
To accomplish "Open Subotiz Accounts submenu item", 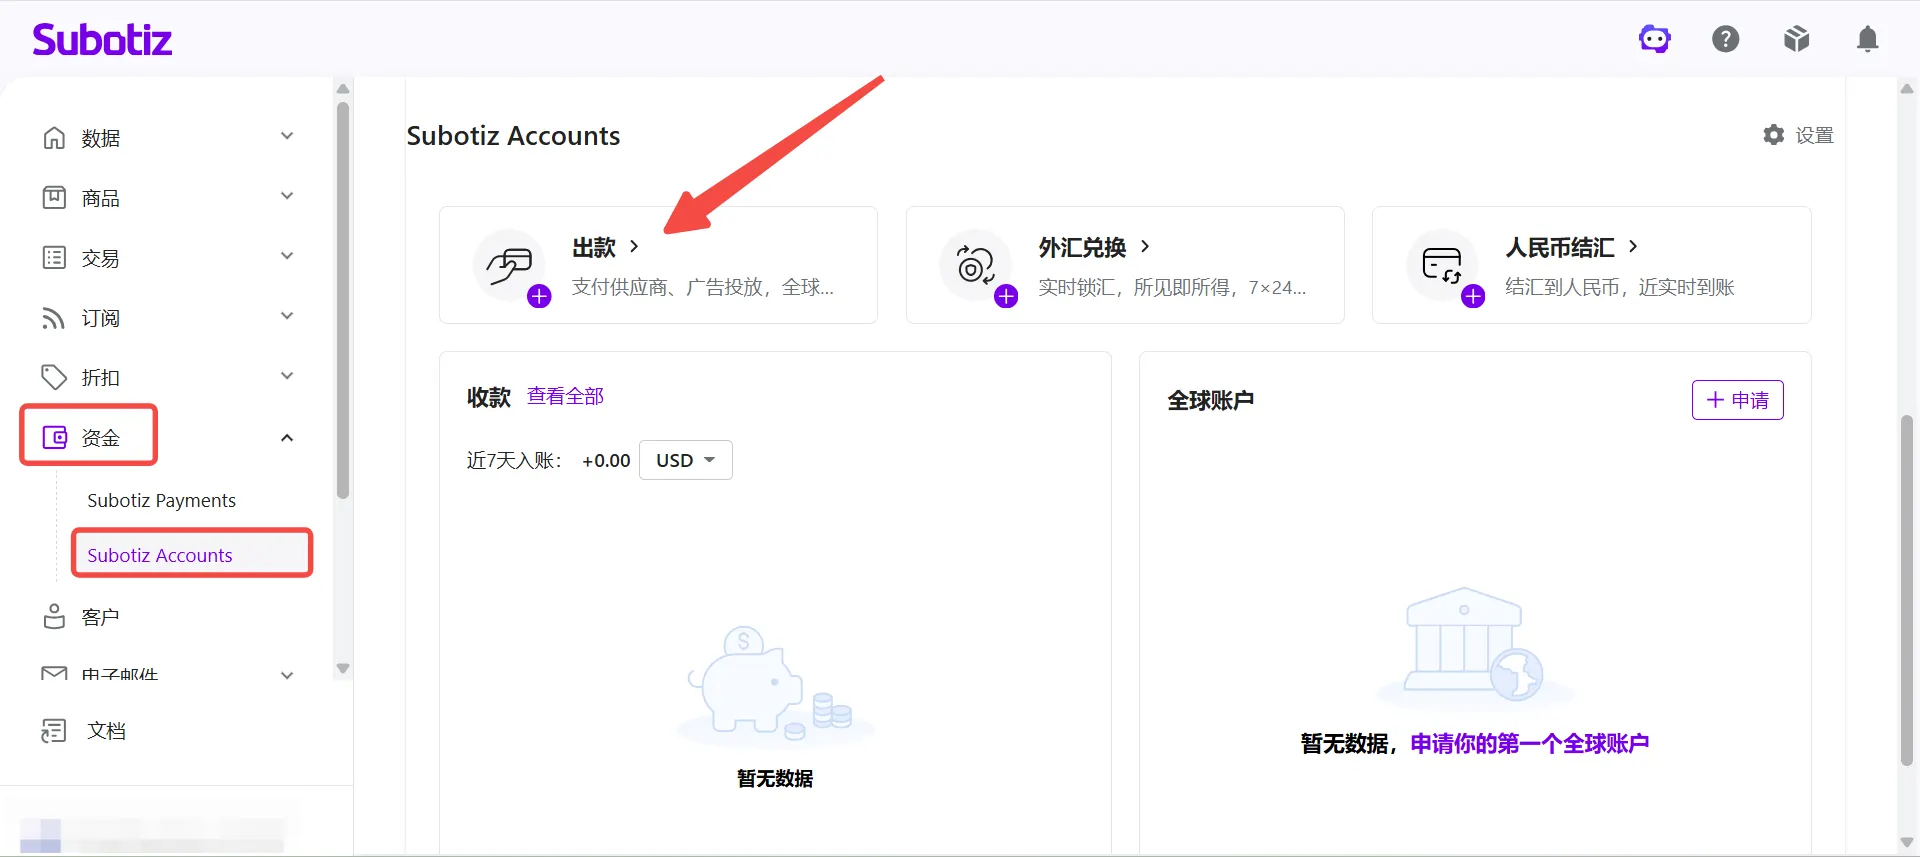I will click(160, 555).
